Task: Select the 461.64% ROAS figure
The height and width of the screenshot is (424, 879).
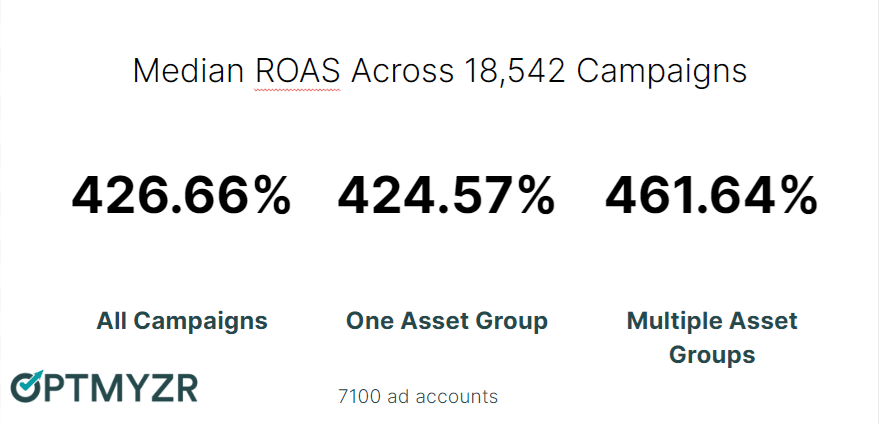Action: (x=711, y=196)
